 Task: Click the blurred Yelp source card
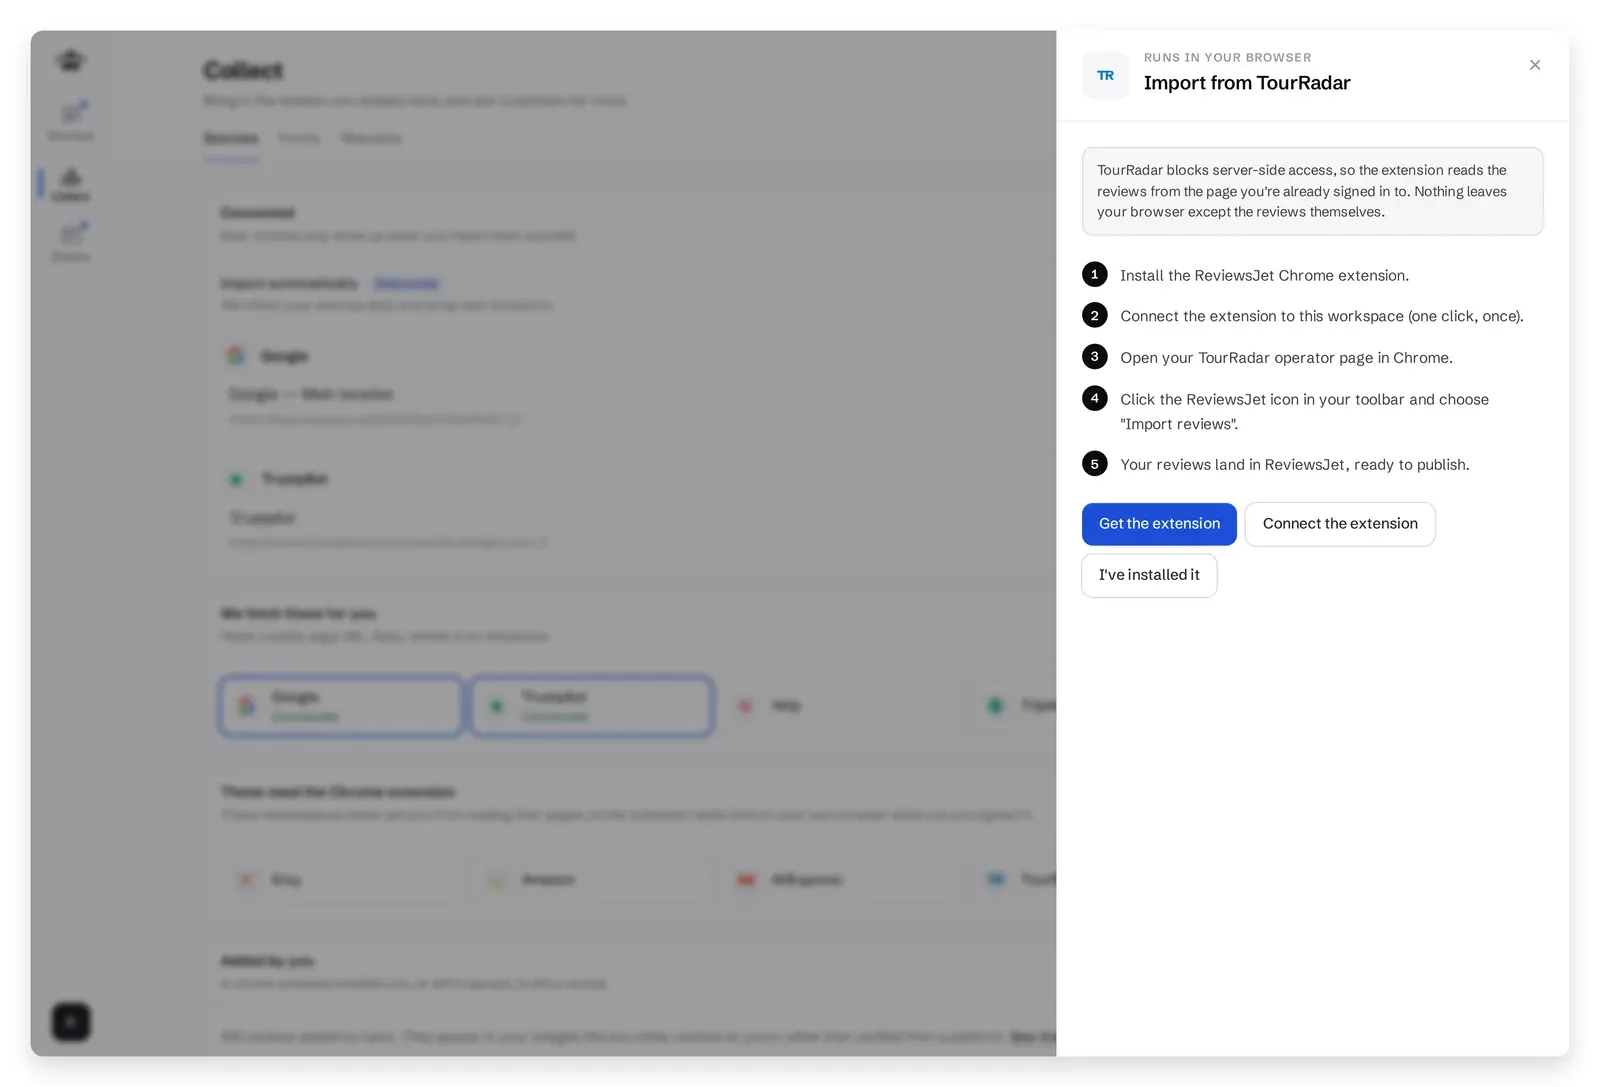[840, 706]
